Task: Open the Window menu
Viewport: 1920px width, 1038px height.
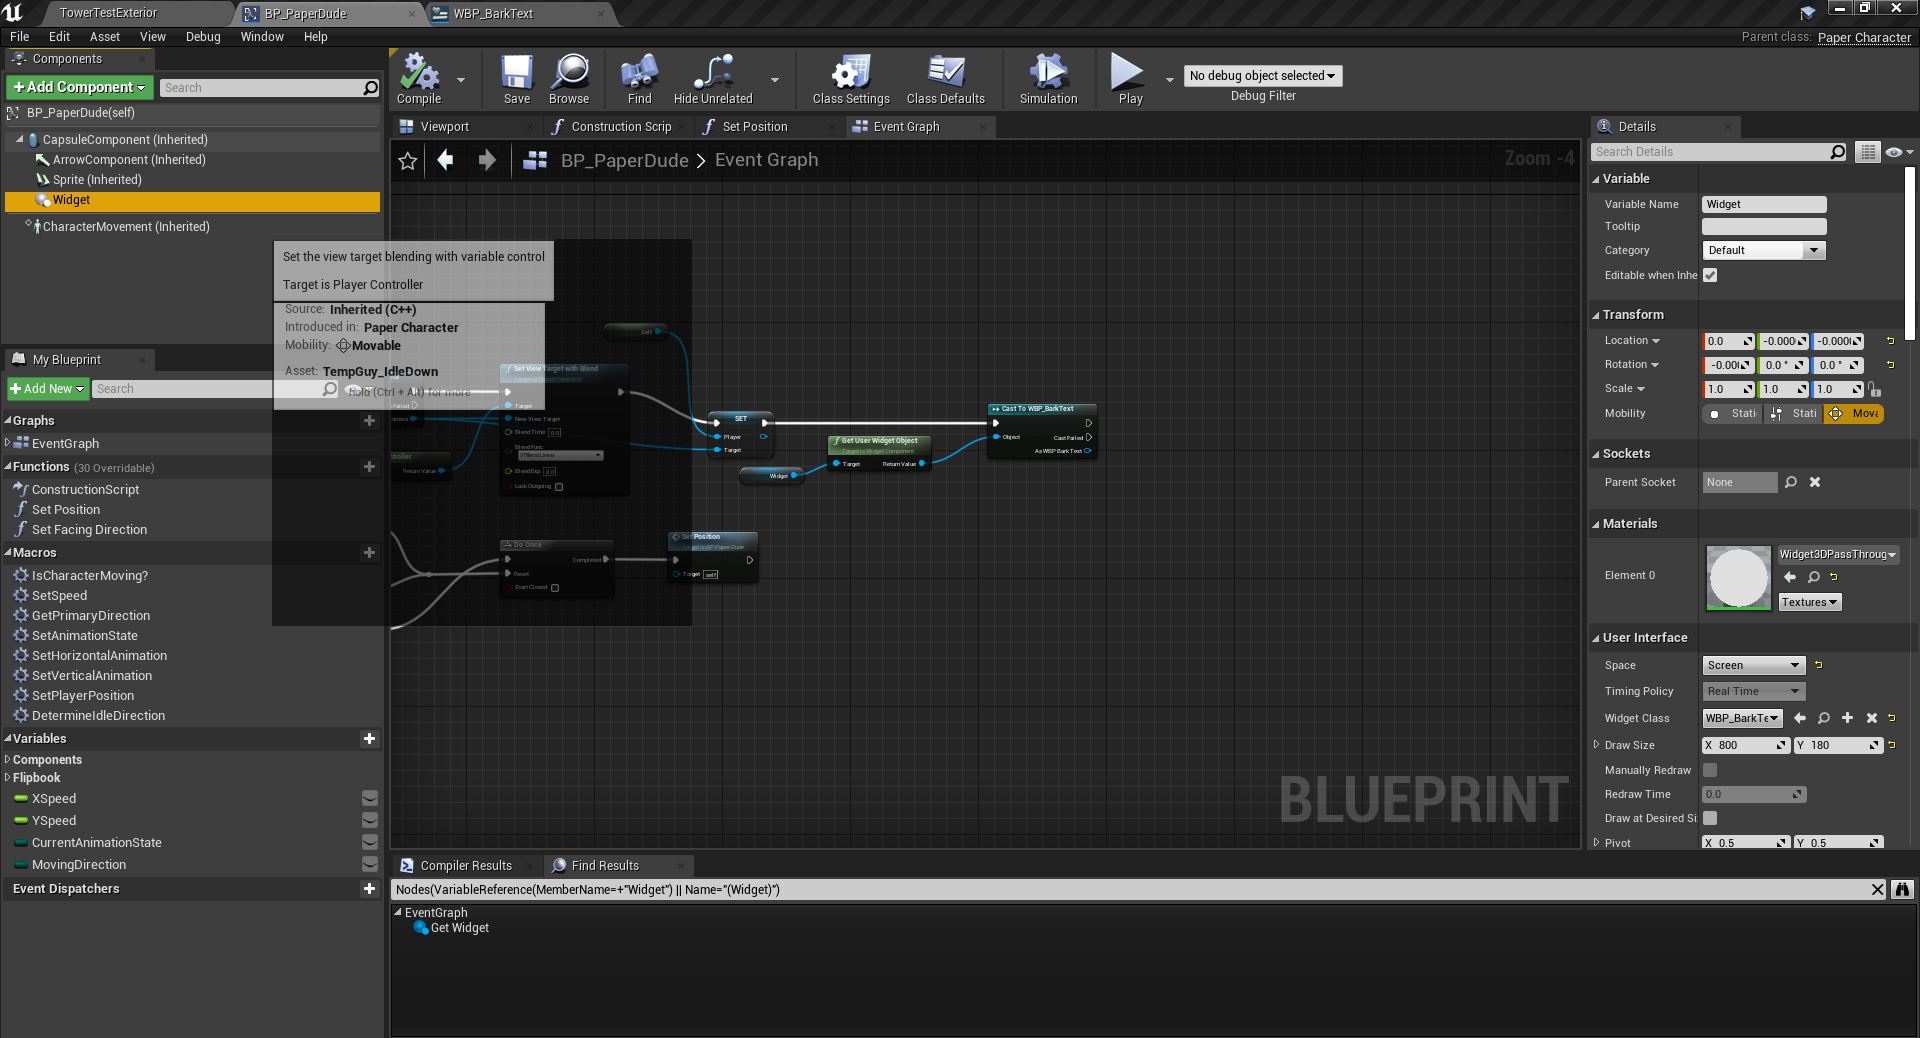Action: (x=262, y=37)
